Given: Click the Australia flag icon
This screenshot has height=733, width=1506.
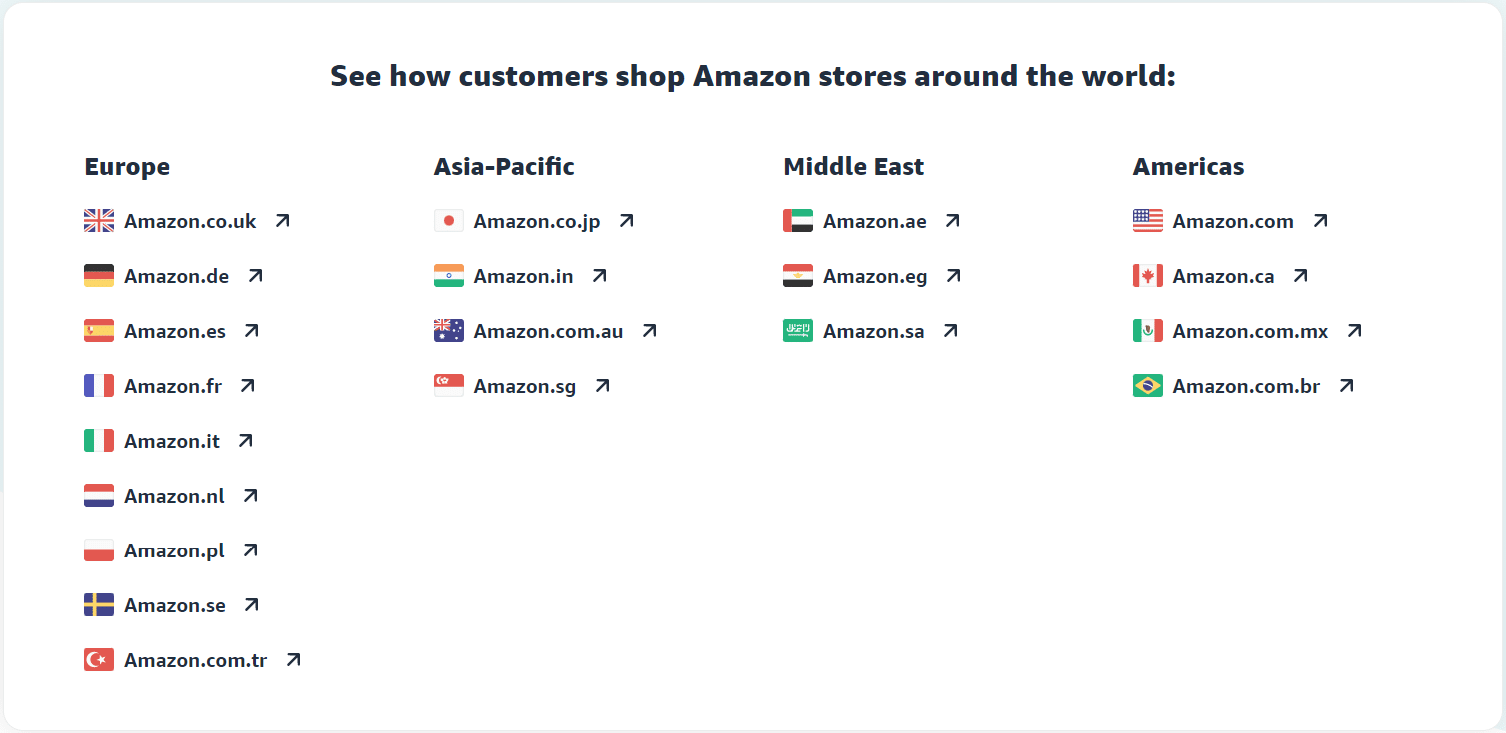Looking at the screenshot, I should click(x=449, y=331).
